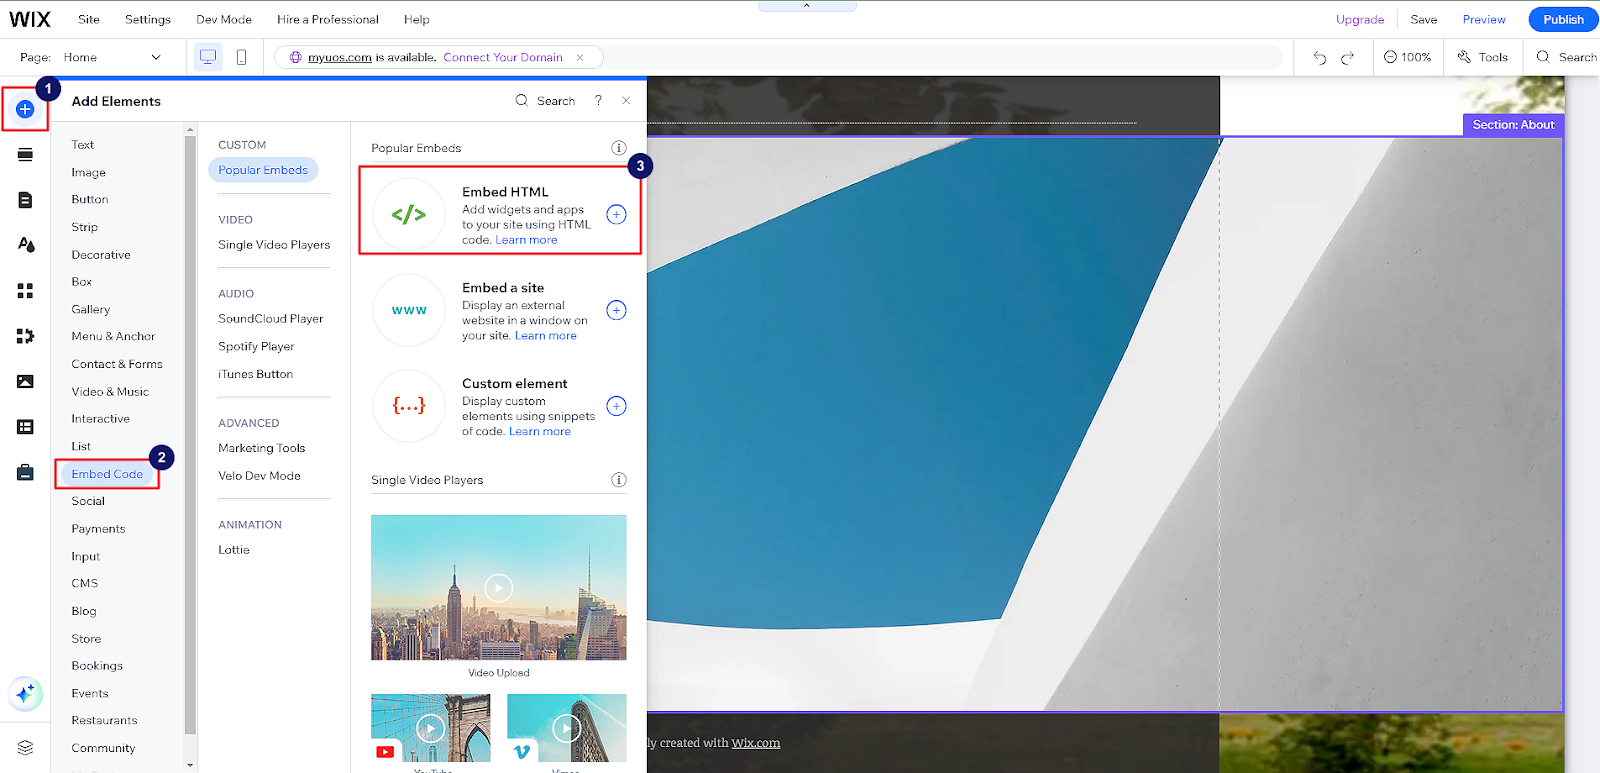Screen dimensions: 1600x773
Task: Click the category list scrollbar
Action: pos(190,435)
